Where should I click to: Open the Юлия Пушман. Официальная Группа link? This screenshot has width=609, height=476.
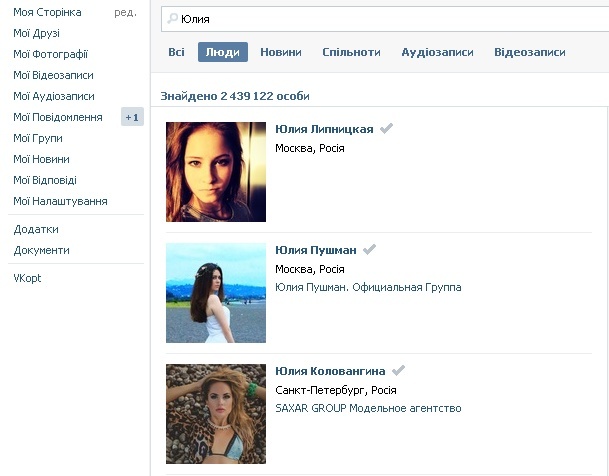click(x=368, y=287)
